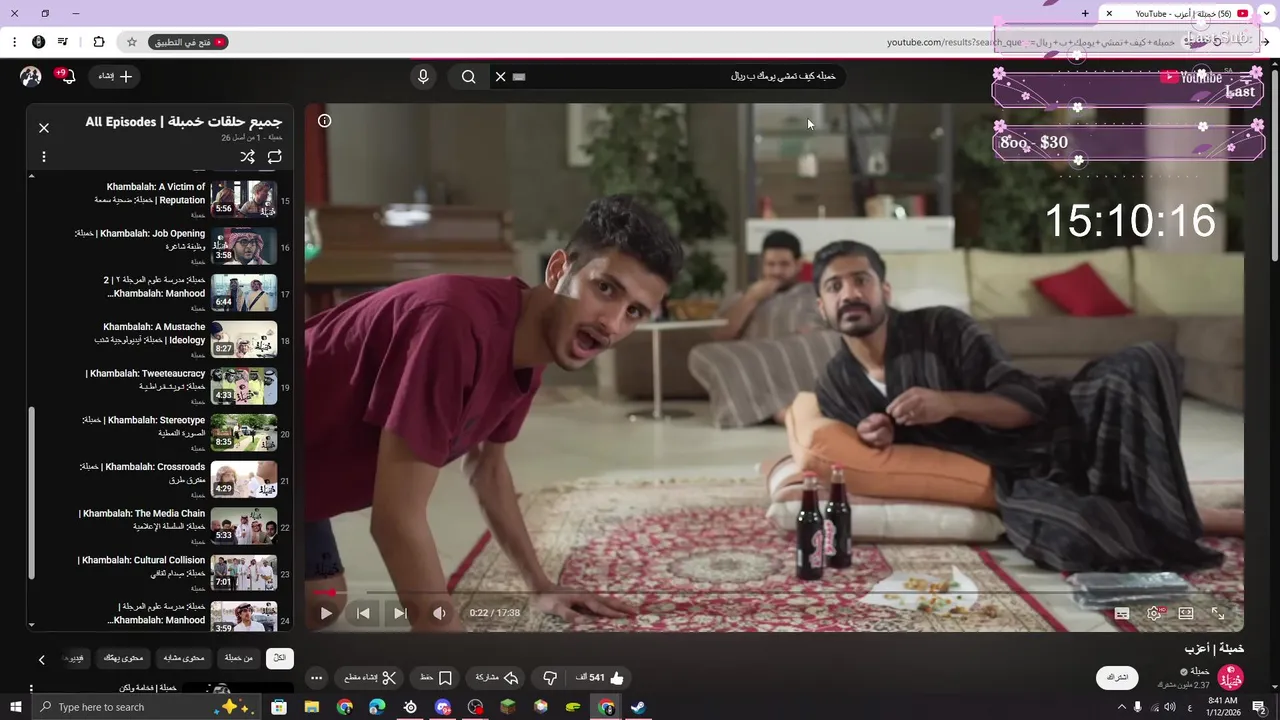This screenshot has width=1280, height=720.
Task: Open Chrome three-dot menu
Action: click(x=14, y=42)
